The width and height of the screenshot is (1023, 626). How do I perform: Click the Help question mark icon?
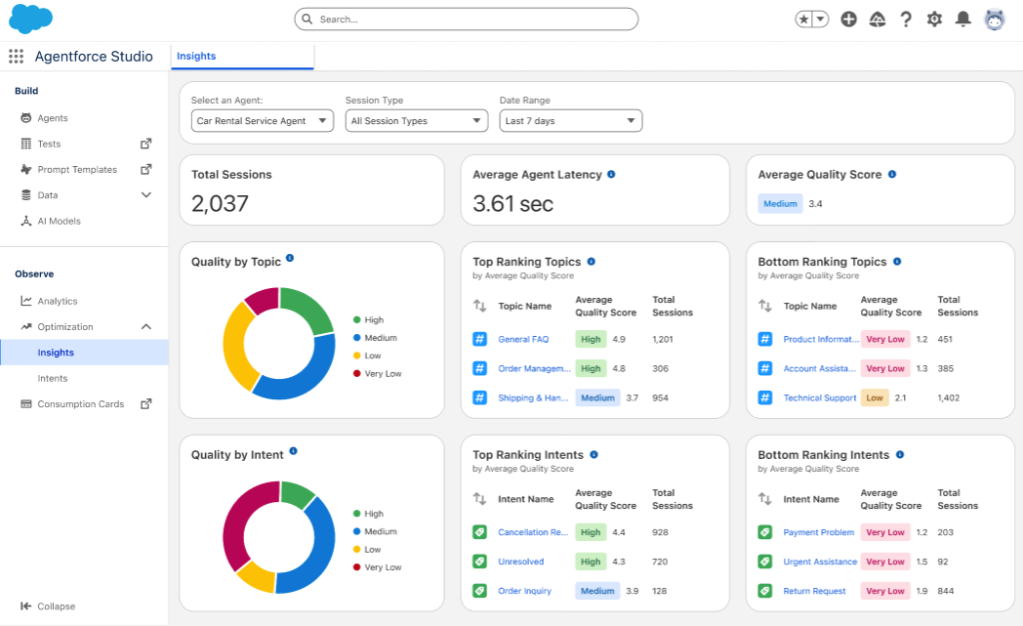pos(906,19)
